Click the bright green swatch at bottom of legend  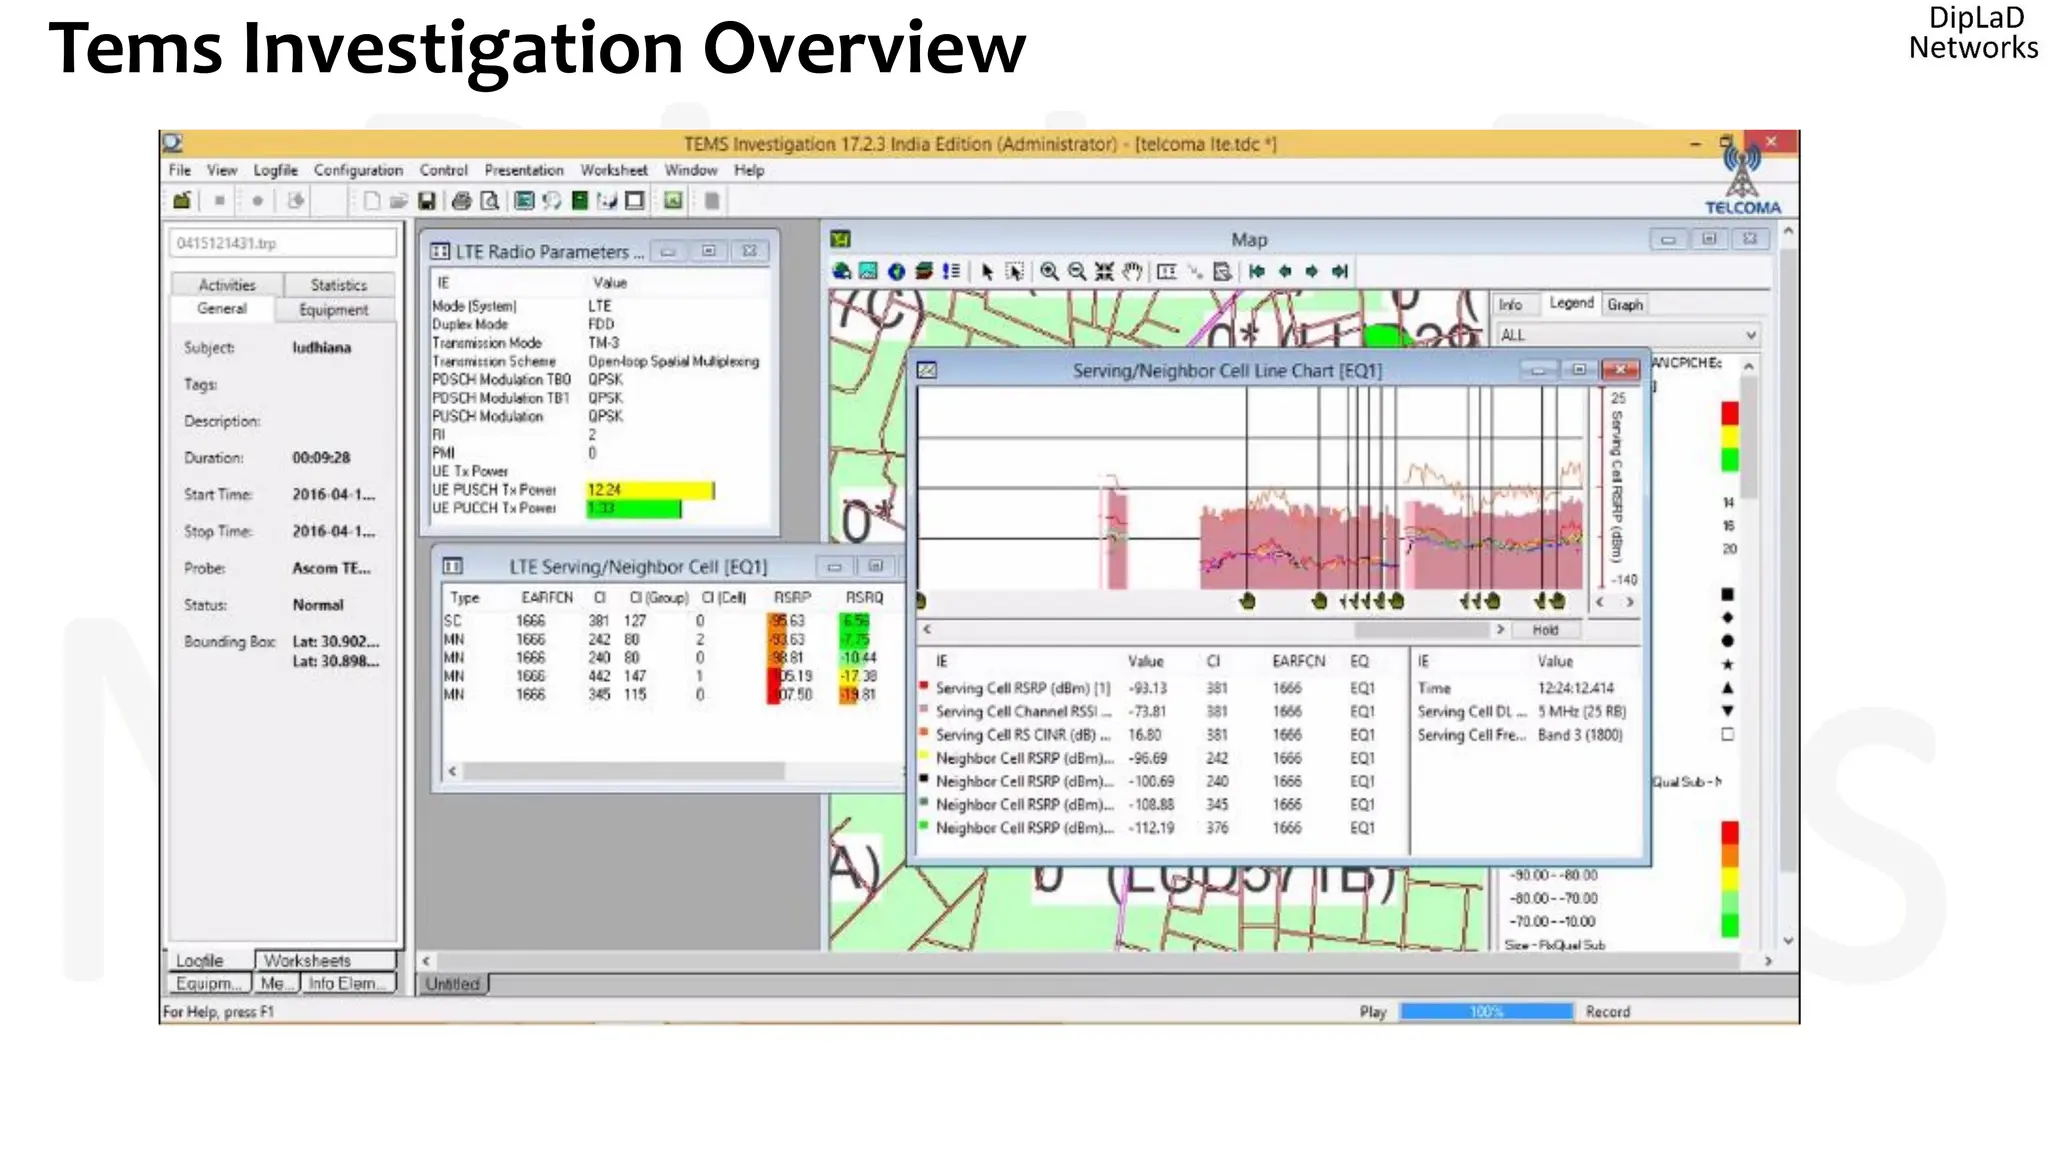pos(1730,926)
